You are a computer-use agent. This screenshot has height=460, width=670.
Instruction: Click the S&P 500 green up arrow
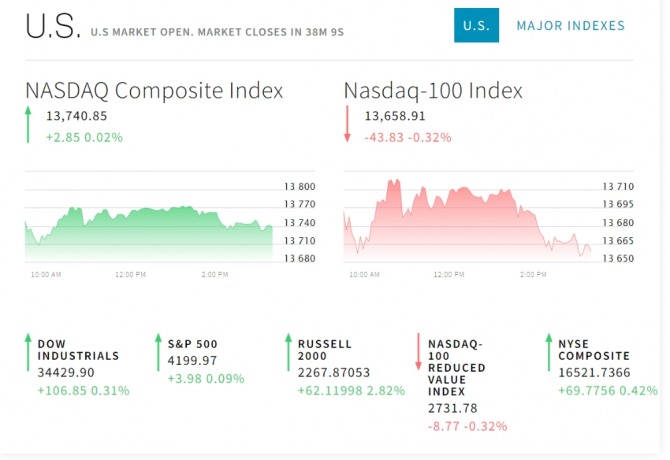pyautogui.click(x=158, y=353)
